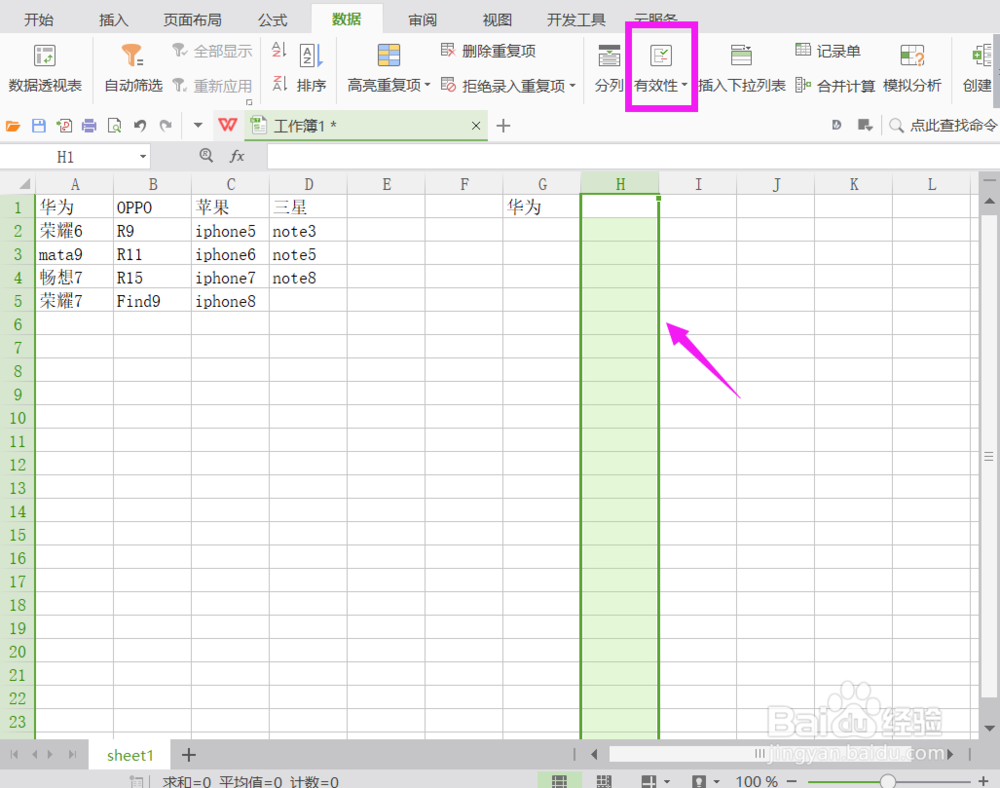Redo the last action
The height and width of the screenshot is (788, 1000).
(x=166, y=126)
